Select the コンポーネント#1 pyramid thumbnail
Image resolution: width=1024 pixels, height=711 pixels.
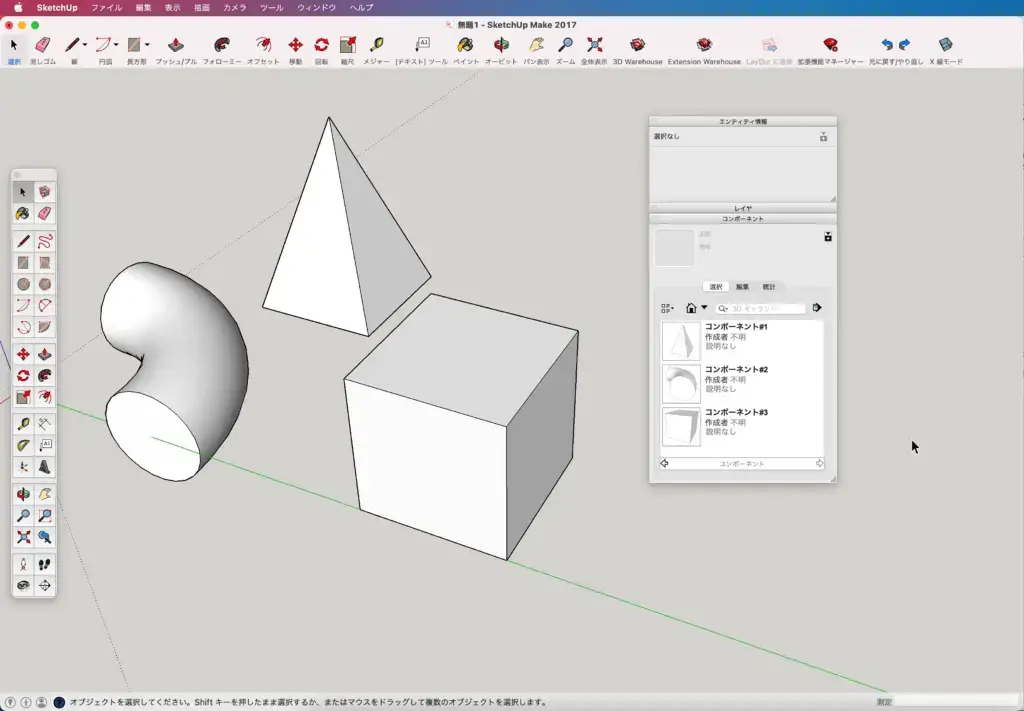point(681,341)
